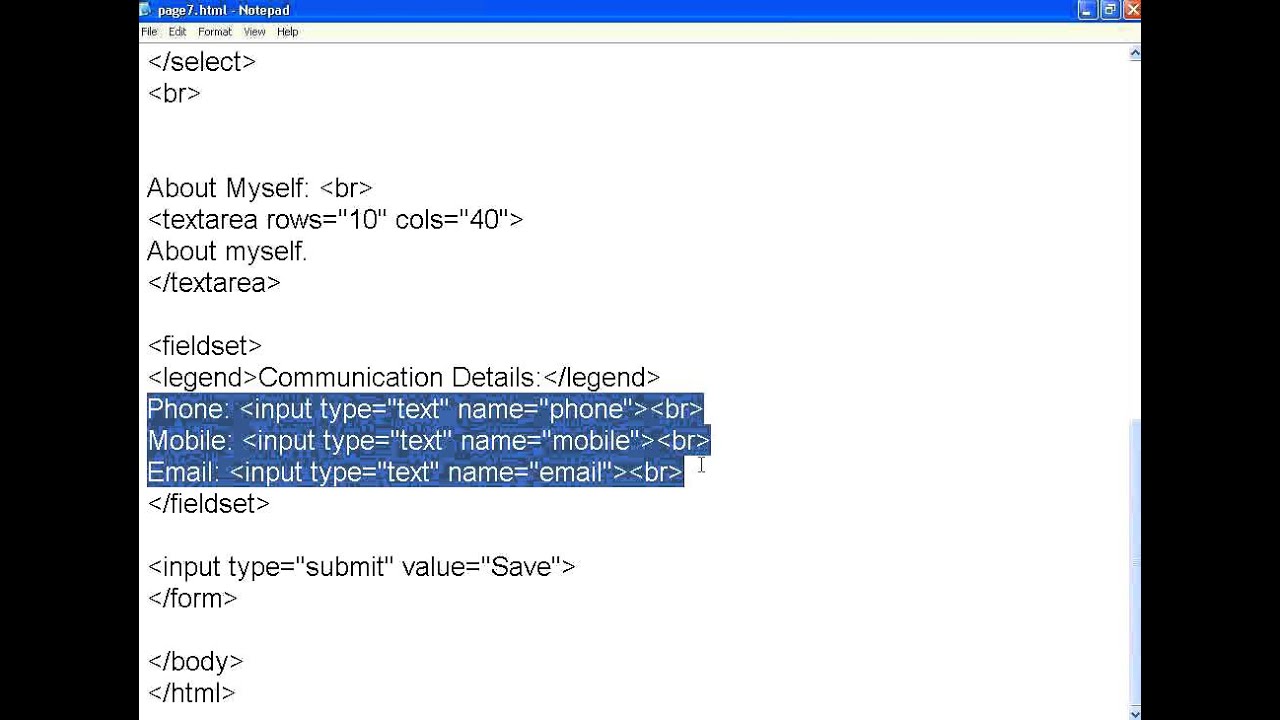Screen dimensions: 1280x720
Task: Open the File menu
Action: pos(149,32)
